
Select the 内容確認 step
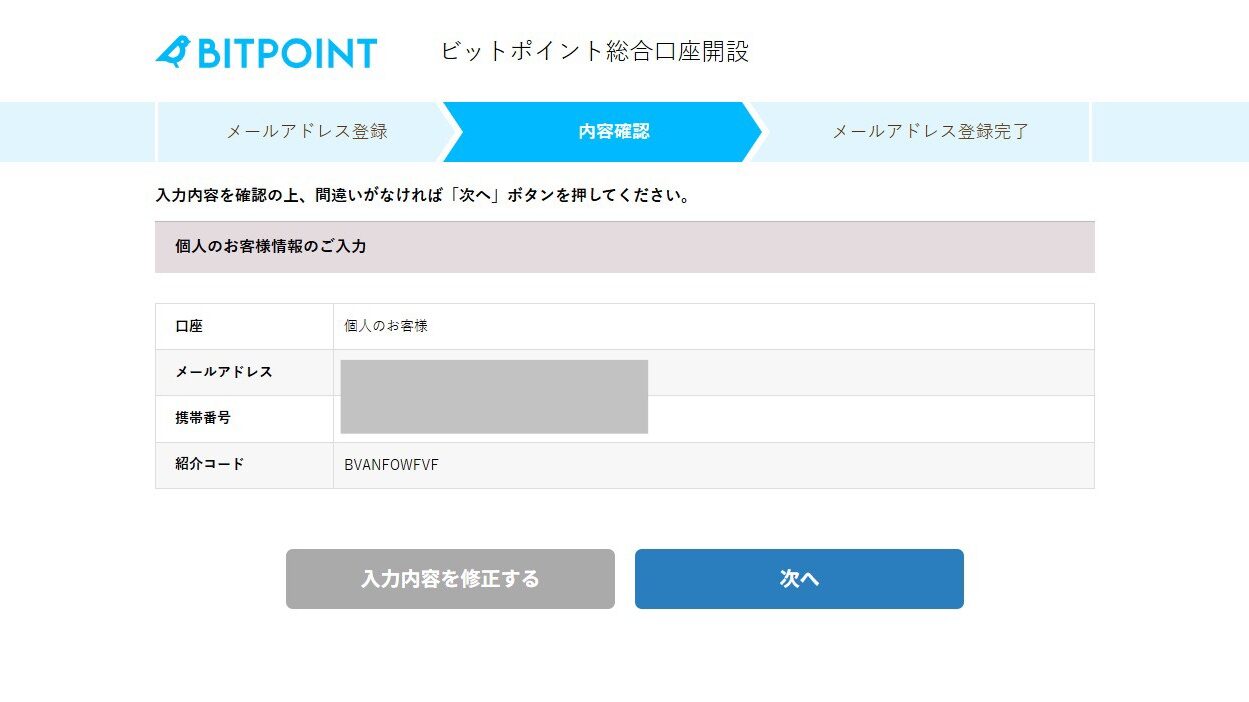613,132
